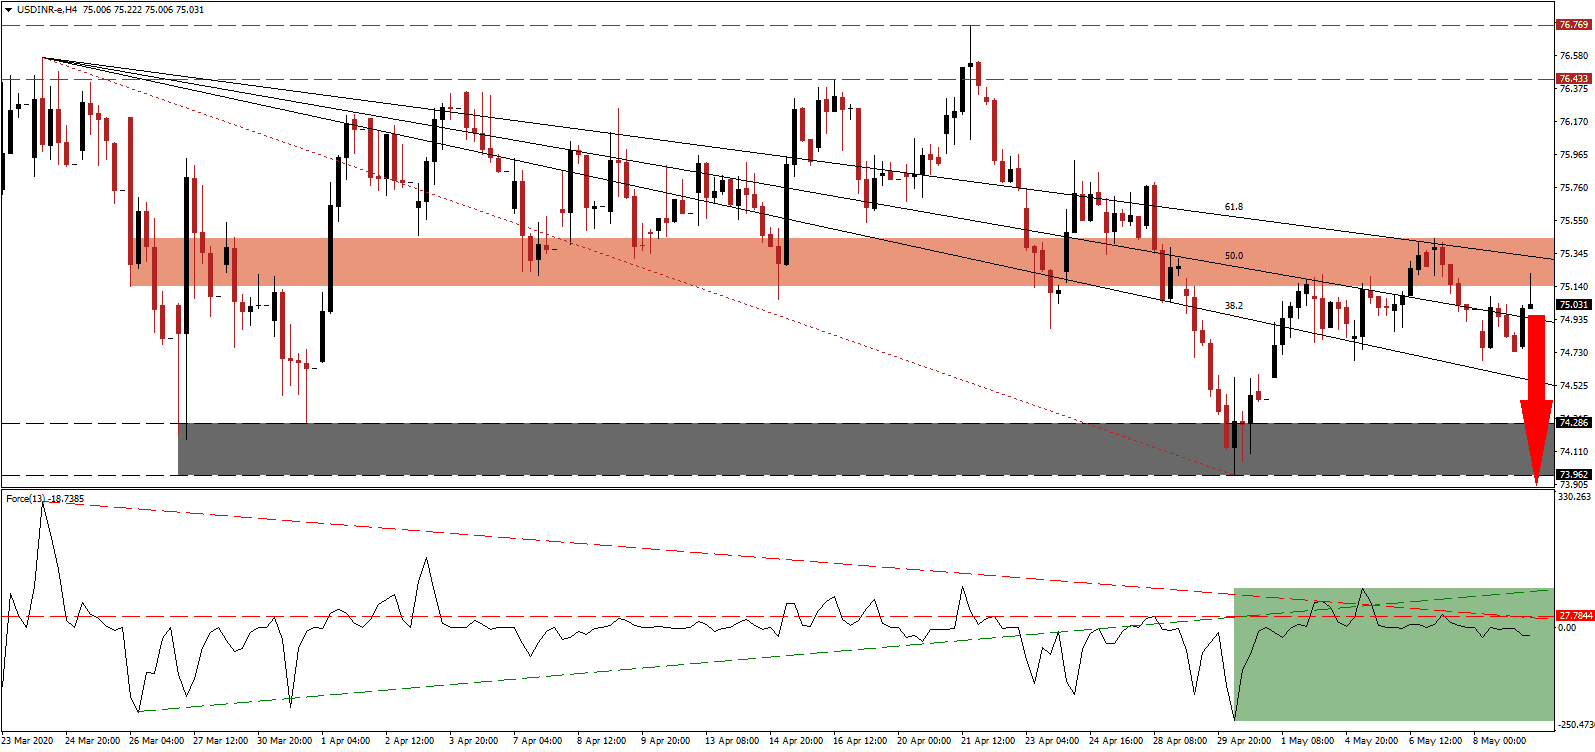Click the 8 Apr 12:00 time label
Viewport: 1595px width, 752px height.
(602, 741)
